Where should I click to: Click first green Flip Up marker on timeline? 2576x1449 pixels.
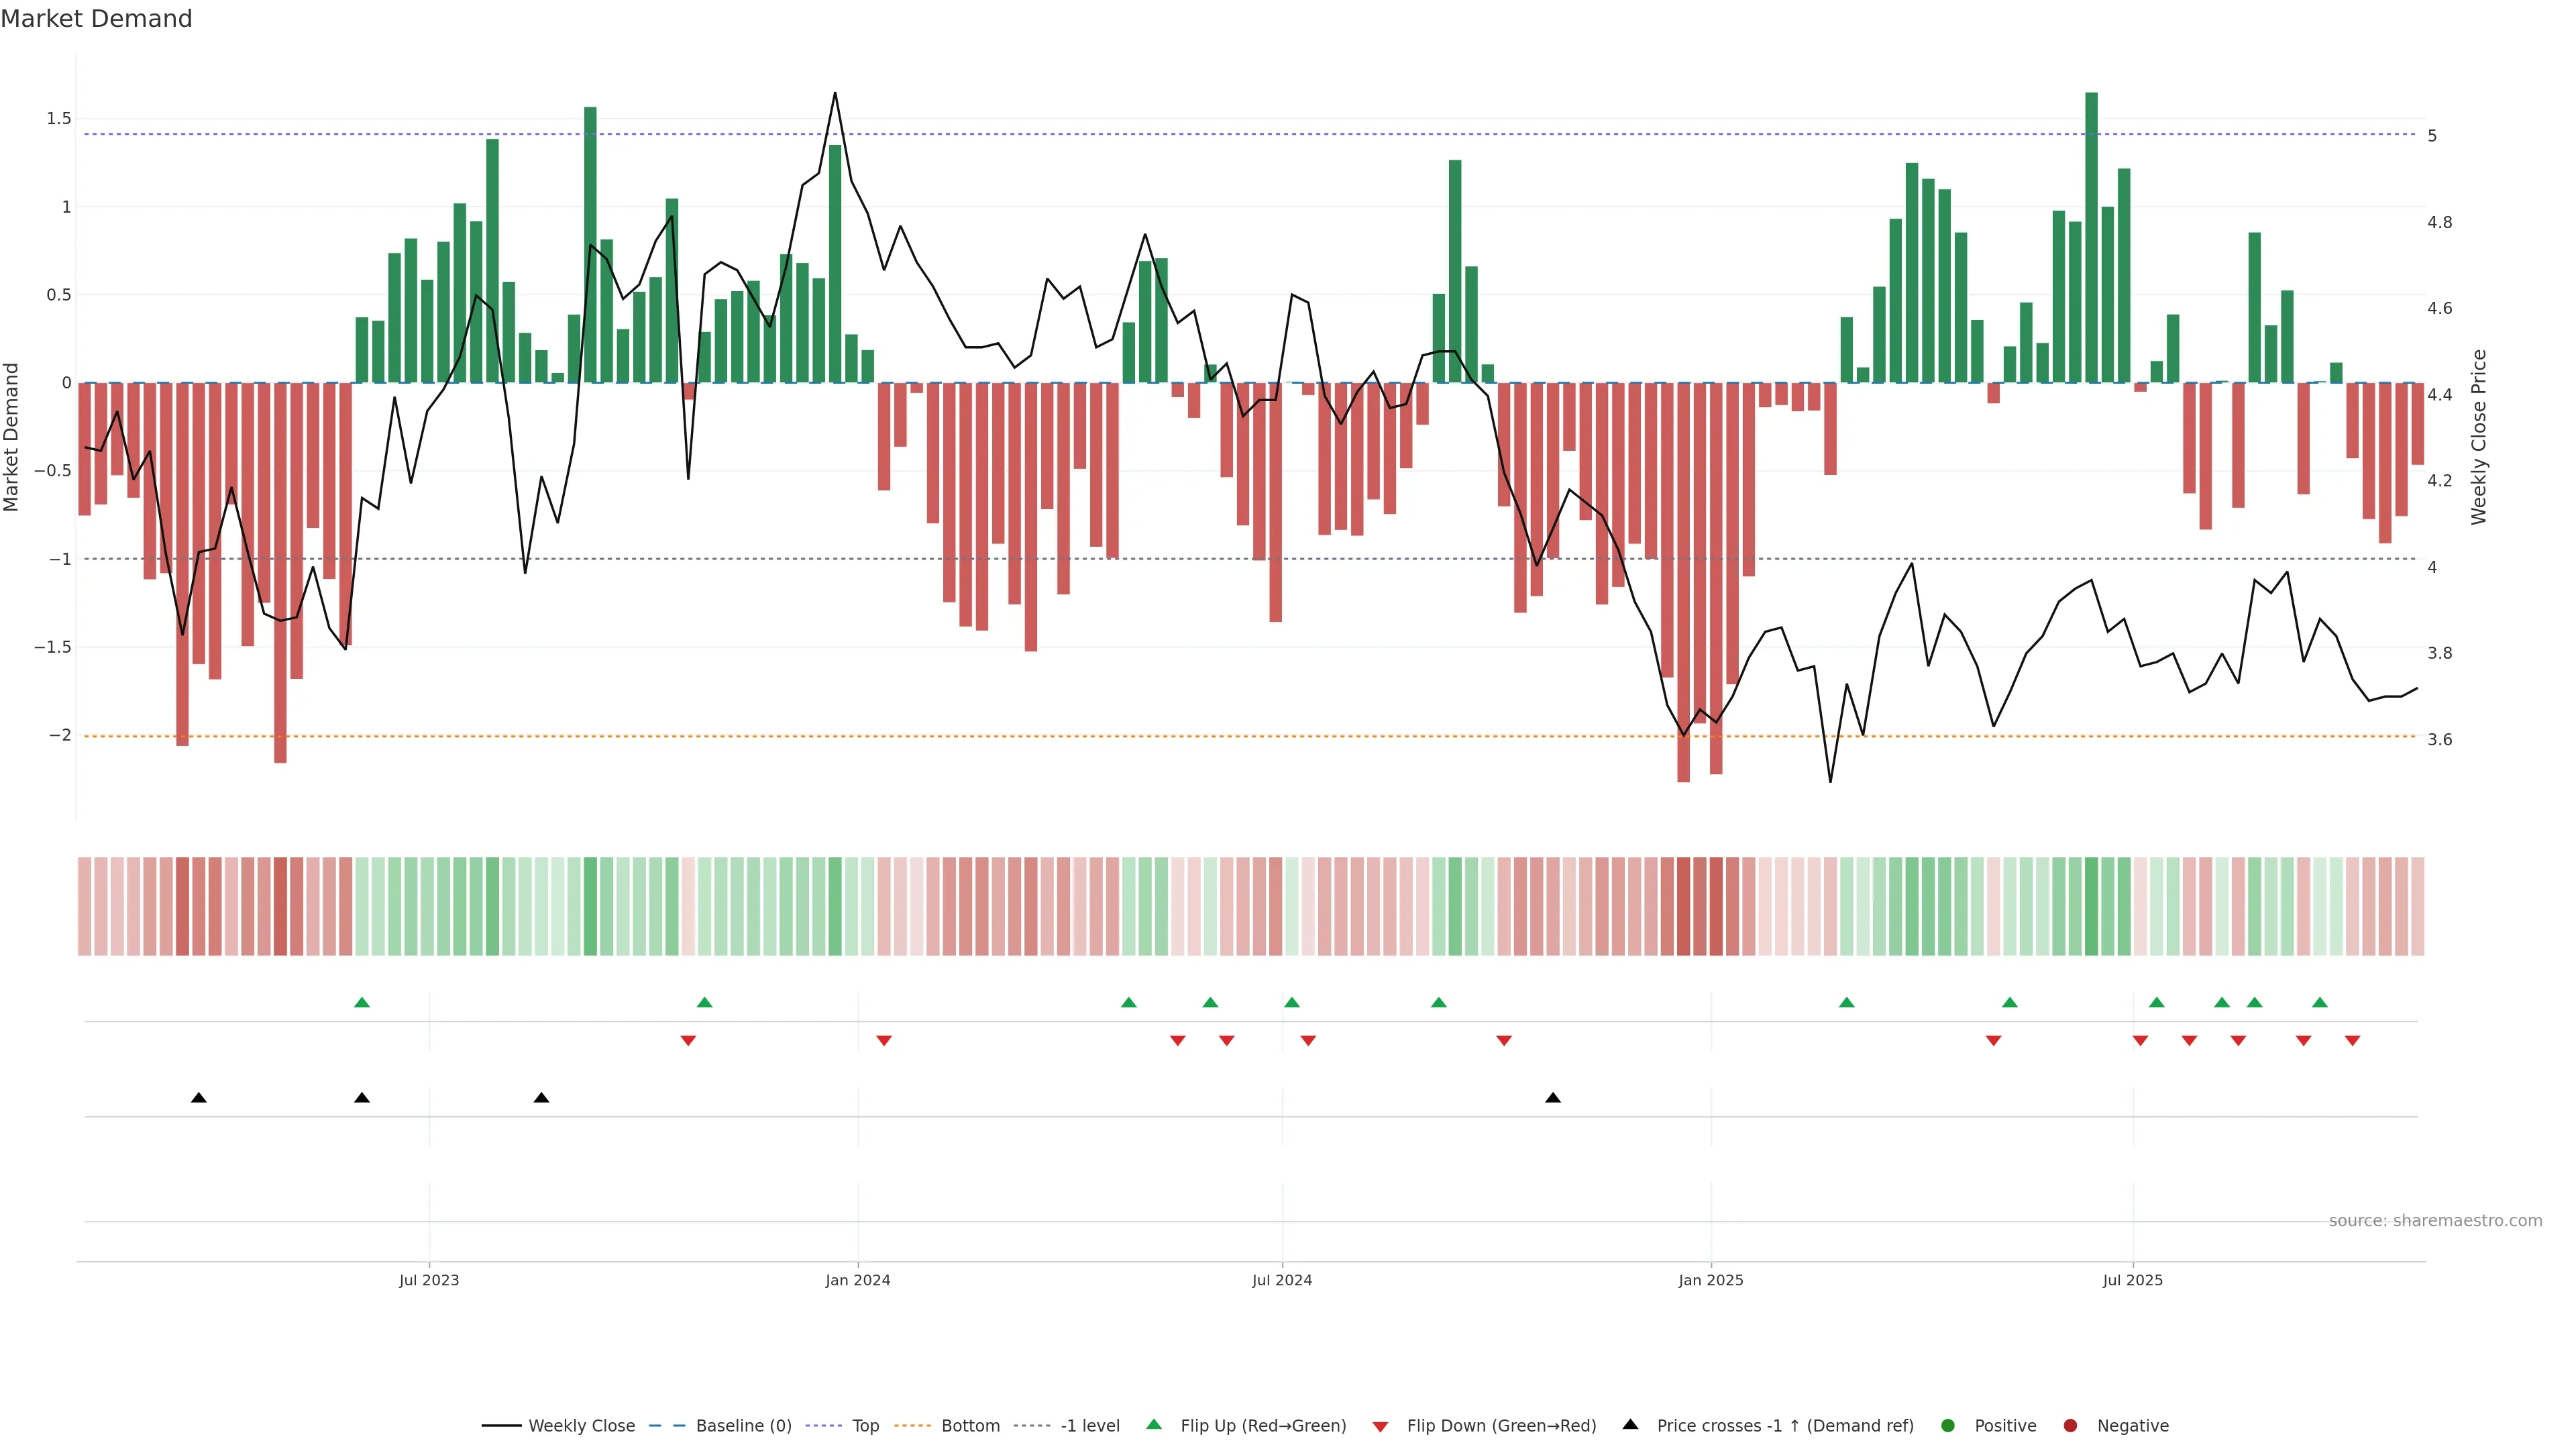(362, 1002)
